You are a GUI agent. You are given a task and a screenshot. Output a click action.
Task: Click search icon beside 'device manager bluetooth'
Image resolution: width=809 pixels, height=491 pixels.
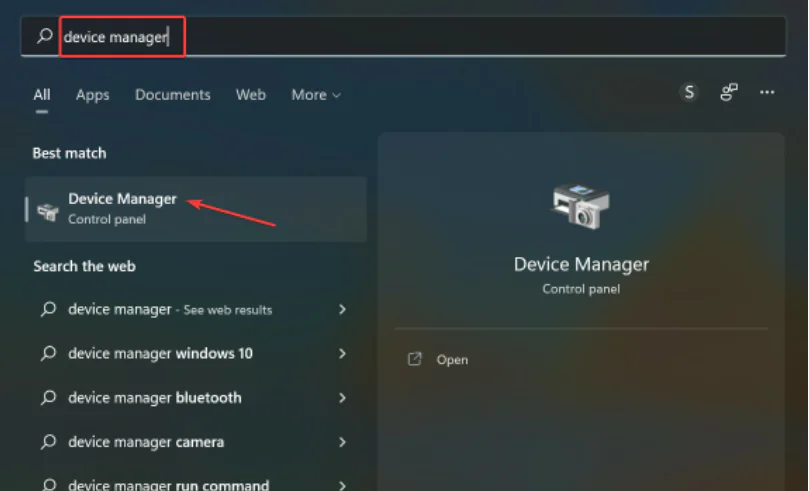pos(48,398)
